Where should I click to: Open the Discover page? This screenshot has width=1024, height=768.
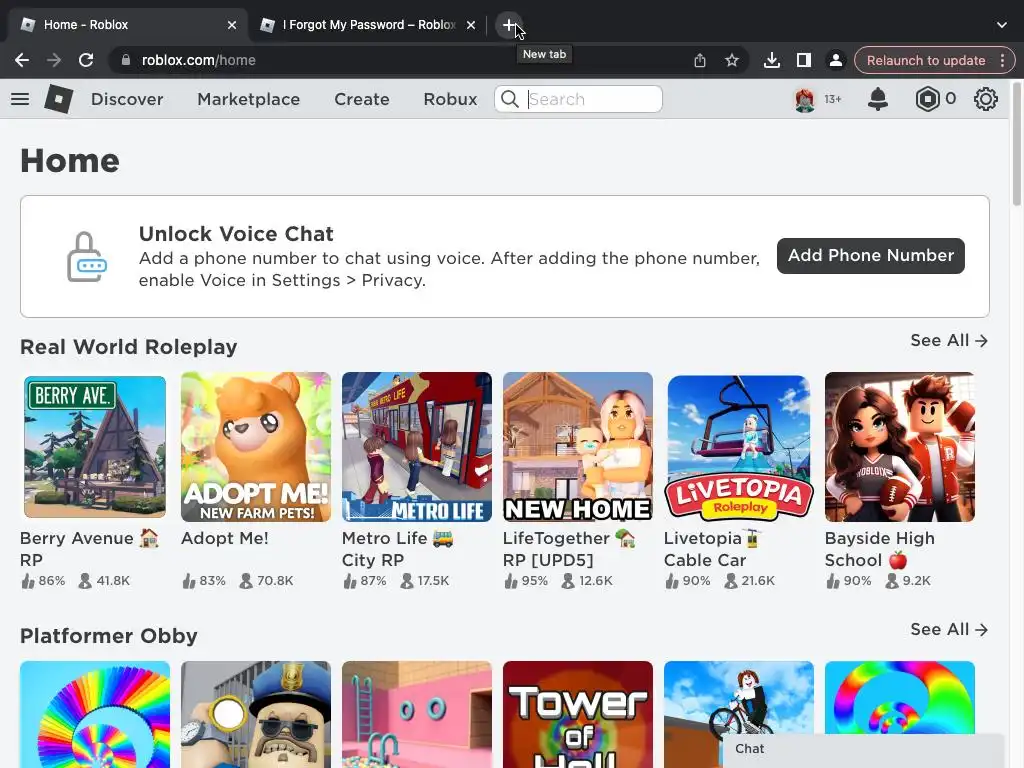tap(127, 99)
